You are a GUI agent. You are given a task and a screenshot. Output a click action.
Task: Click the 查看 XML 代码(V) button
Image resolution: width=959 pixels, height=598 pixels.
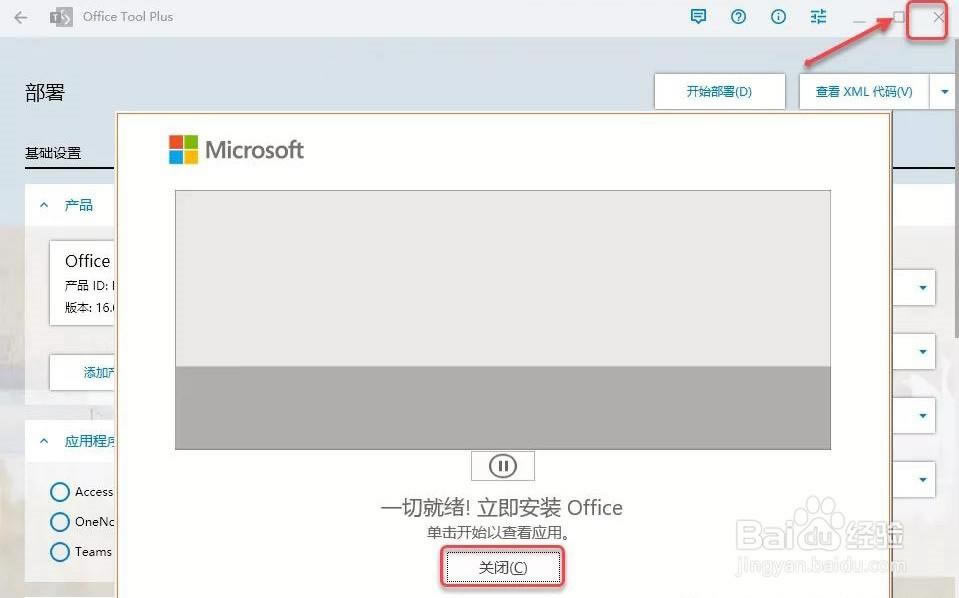pyautogui.click(x=864, y=92)
